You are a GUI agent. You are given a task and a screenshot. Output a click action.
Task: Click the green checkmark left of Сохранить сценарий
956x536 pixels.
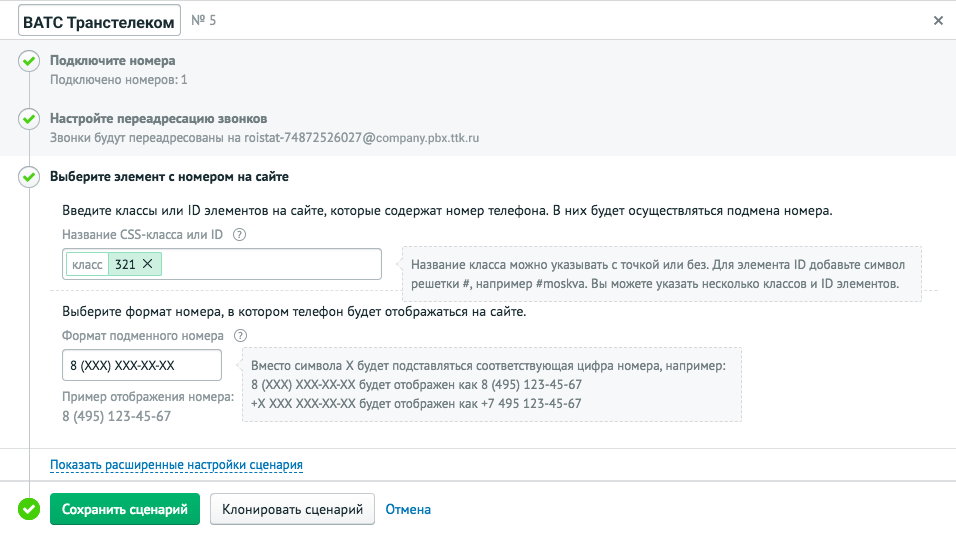pyautogui.click(x=29, y=509)
